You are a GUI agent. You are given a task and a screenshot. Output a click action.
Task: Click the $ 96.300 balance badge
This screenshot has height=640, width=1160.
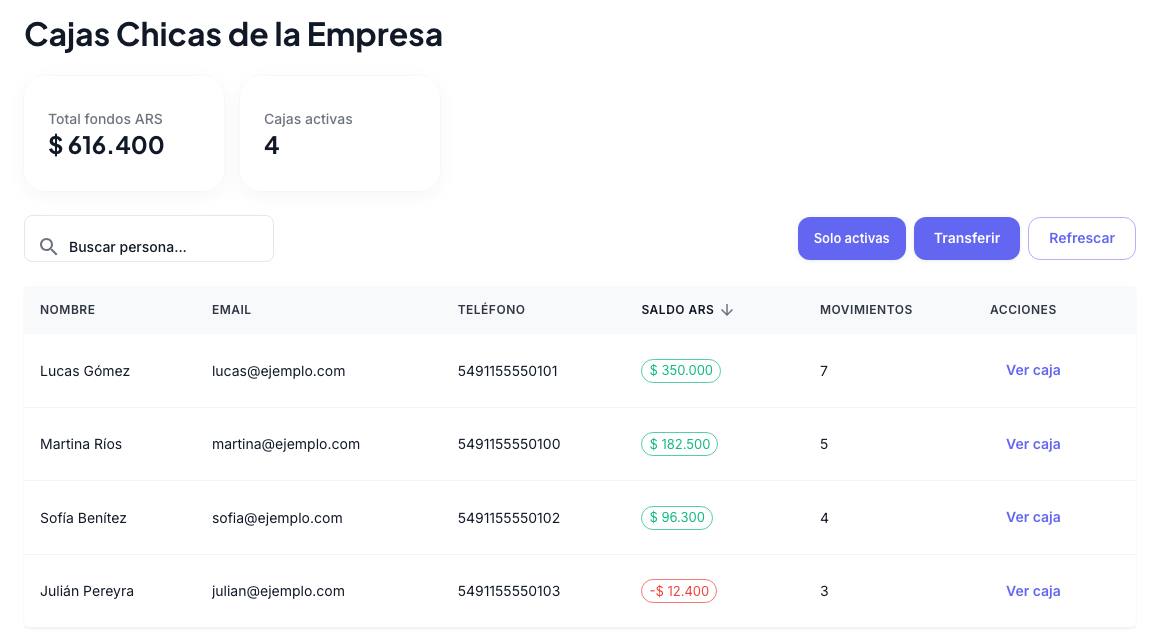(677, 517)
